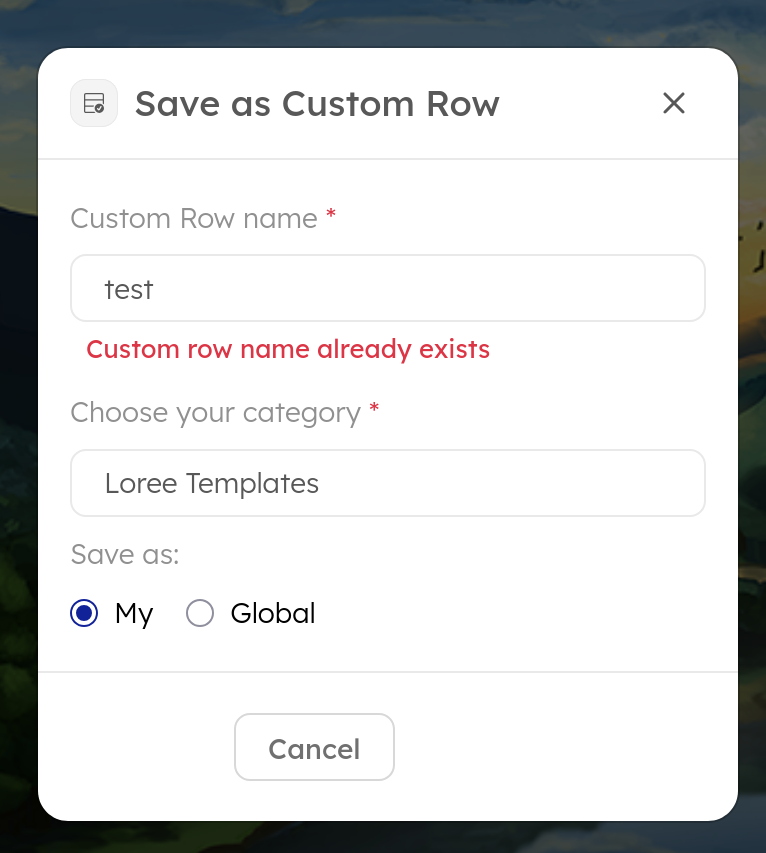
Task: Click the "Custom Row name" label
Action: 194,218
